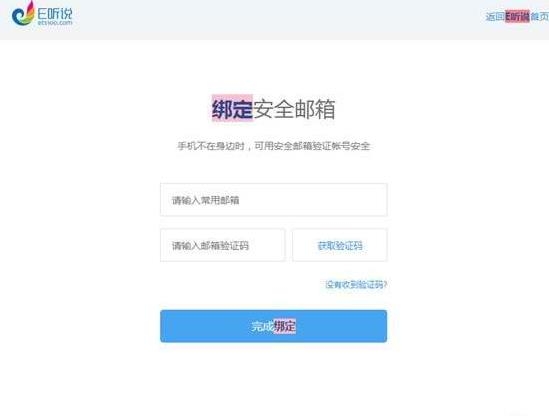549x416 pixels.
Task: Click the 绑定安全邮箱 page heading
Action: click(x=273, y=109)
